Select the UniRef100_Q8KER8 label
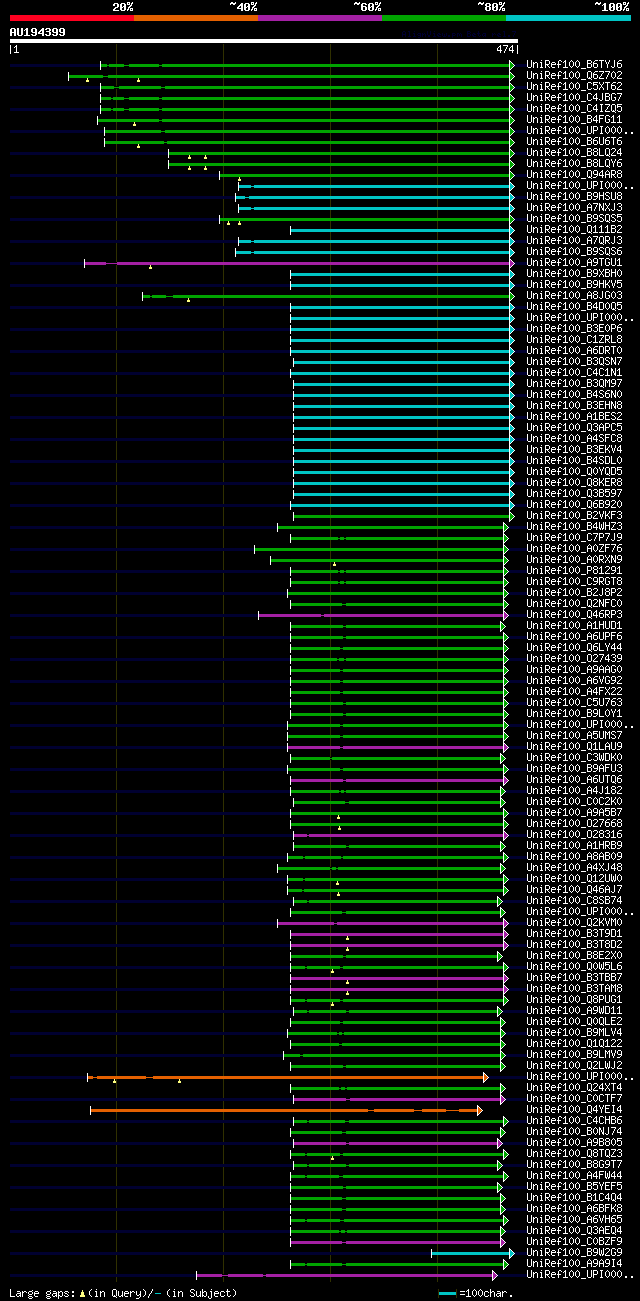Screen dimensions: 640x1301 574,482
